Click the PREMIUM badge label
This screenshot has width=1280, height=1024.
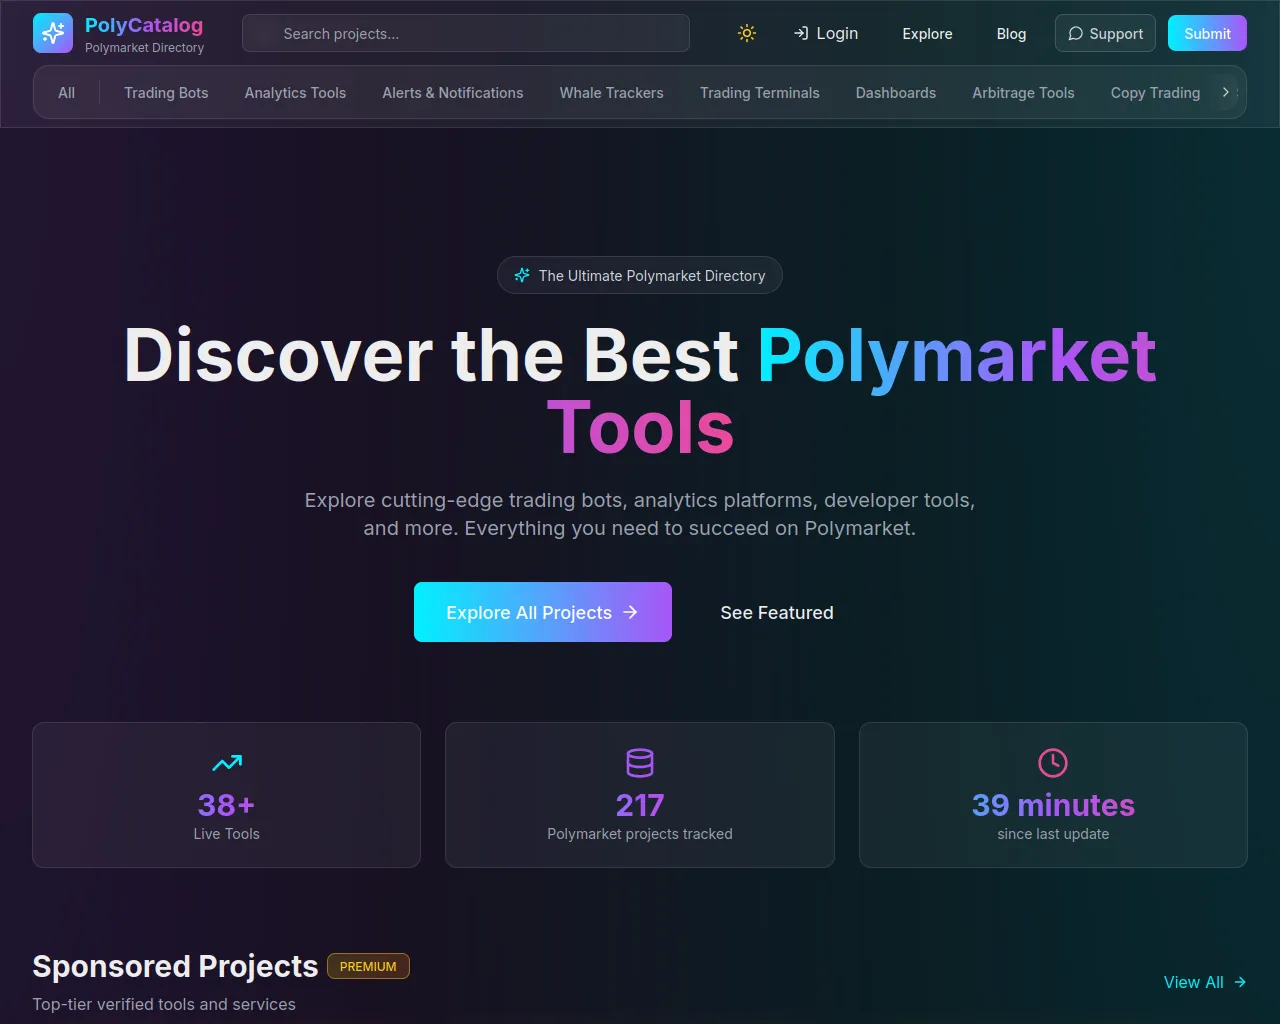[x=368, y=966]
